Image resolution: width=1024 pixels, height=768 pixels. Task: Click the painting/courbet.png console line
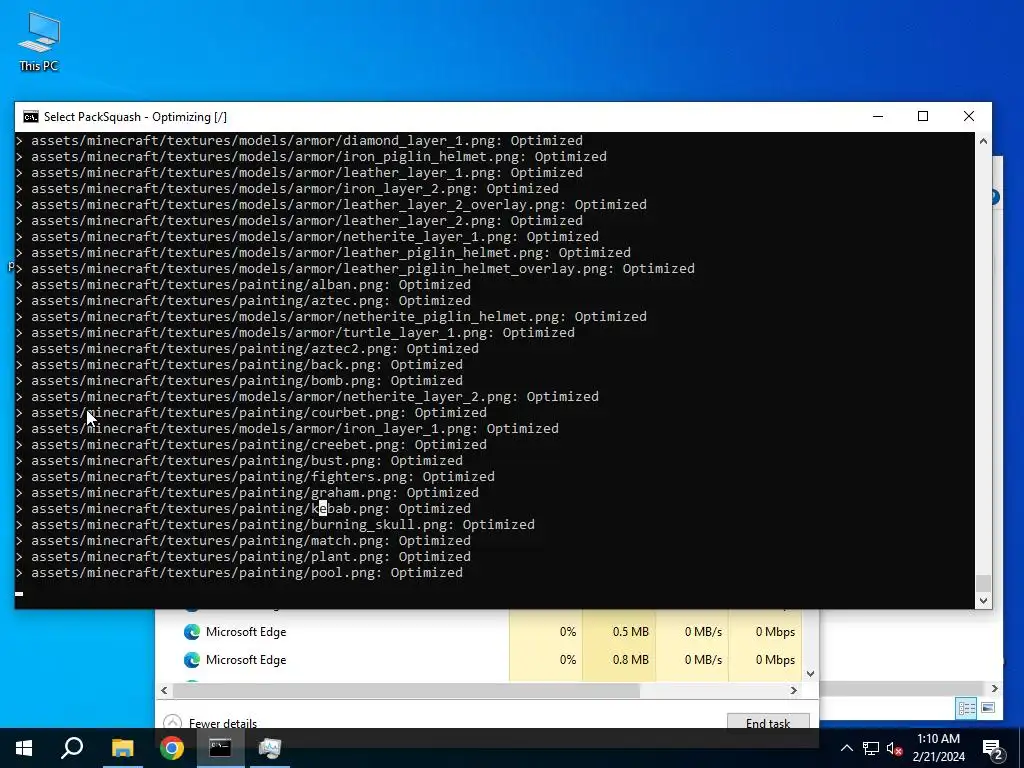point(251,413)
